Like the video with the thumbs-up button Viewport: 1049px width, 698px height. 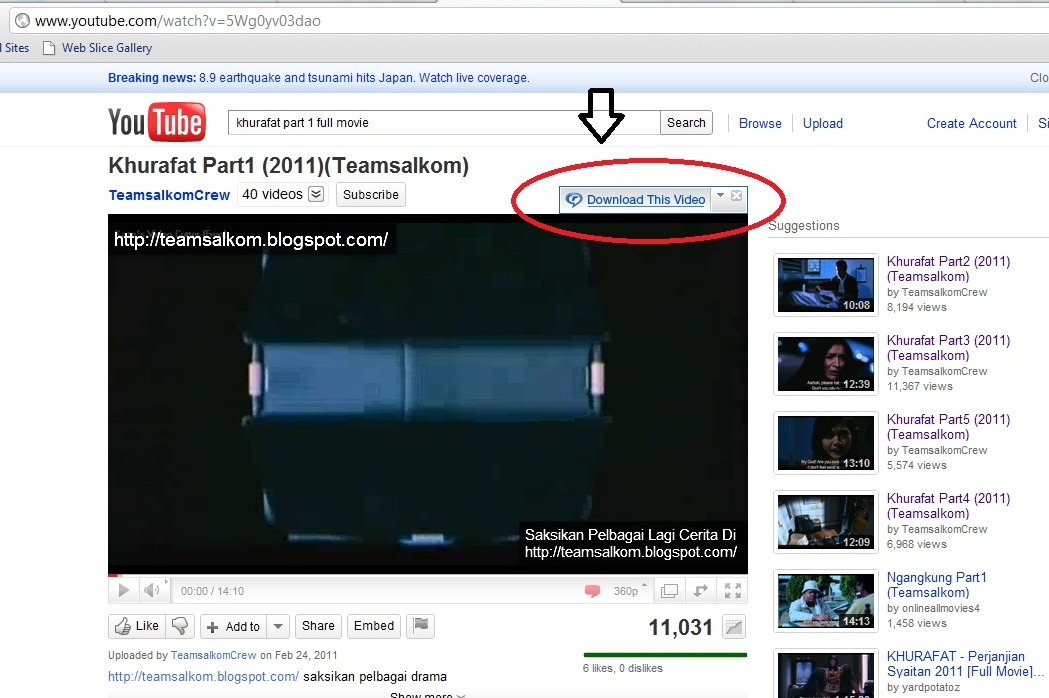(136, 626)
